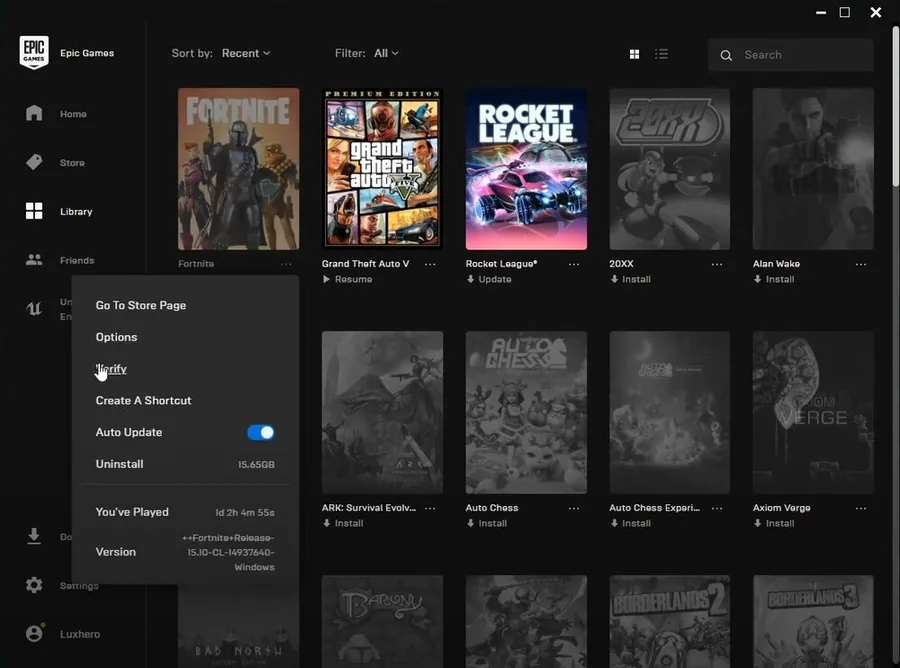This screenshot has height=668, width=900.
Task: Click the Store tag icon
Action: tap(34, 162)
